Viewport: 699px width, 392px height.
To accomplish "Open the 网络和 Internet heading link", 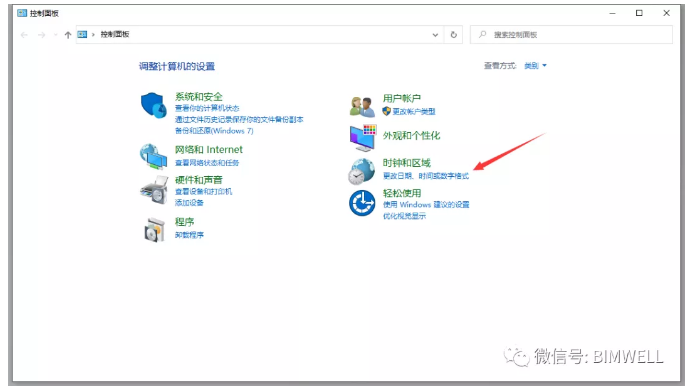I will pos(209,149).
